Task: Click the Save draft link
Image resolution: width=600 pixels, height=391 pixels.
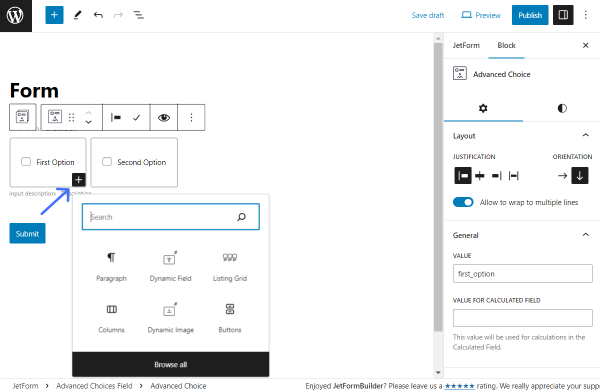Action: (x=428, y=15)
